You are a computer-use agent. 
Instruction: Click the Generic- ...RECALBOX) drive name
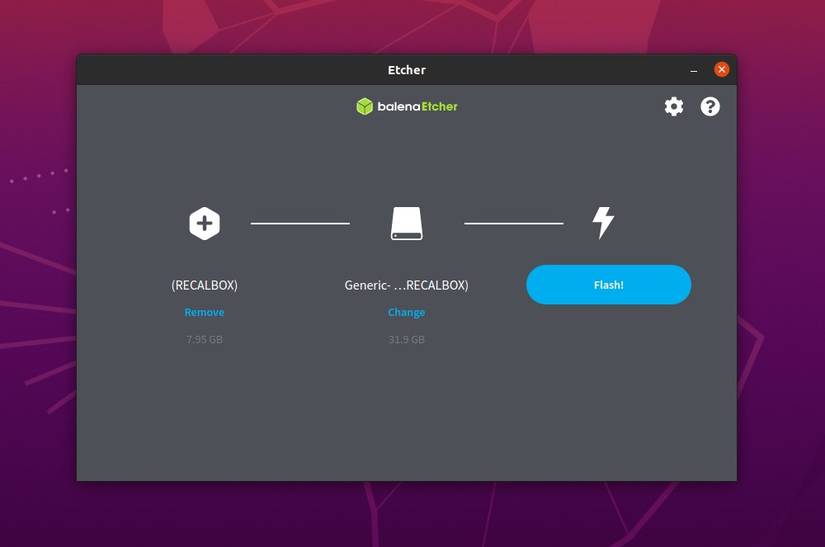[x=406, y=285]
